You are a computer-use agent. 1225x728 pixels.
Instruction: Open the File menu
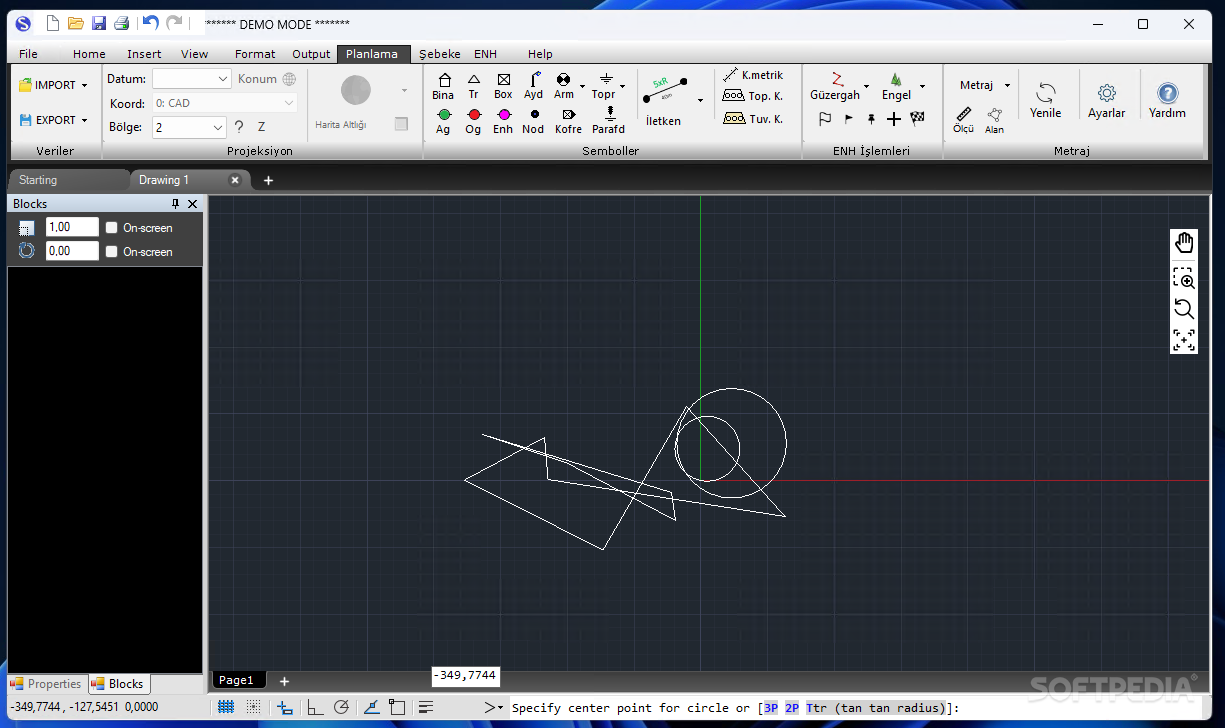(28, 54)
